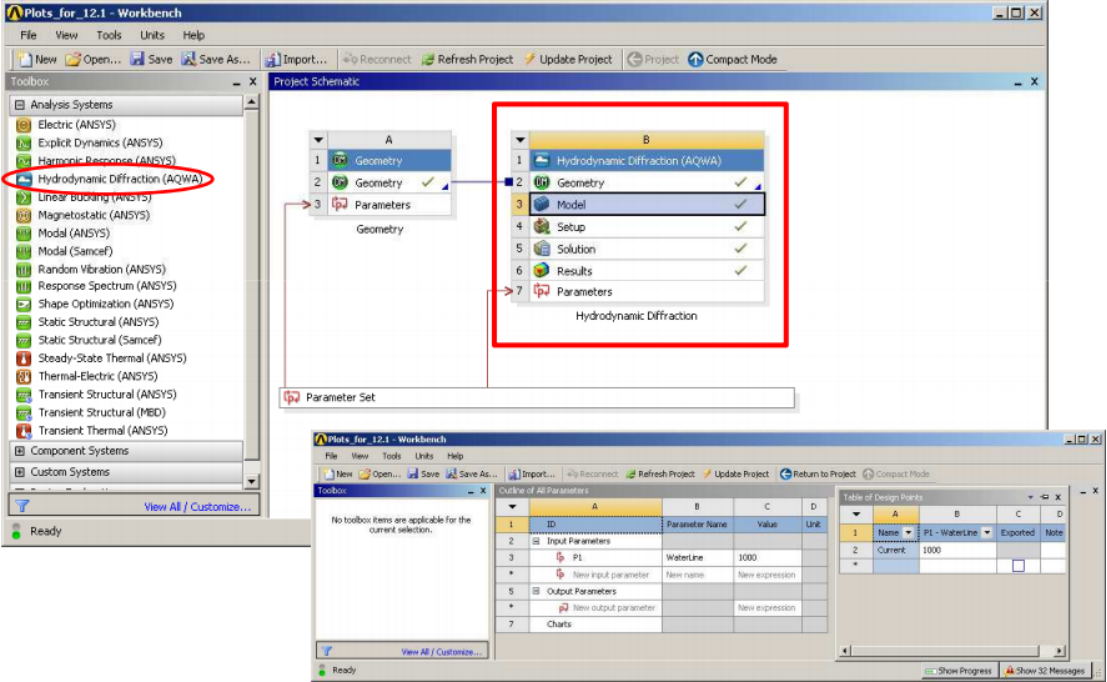This screenshot has height=682, width=1107.
Task: Select Transient Structural (MBD) in Toolbox
Action: (x=102, y=412)
